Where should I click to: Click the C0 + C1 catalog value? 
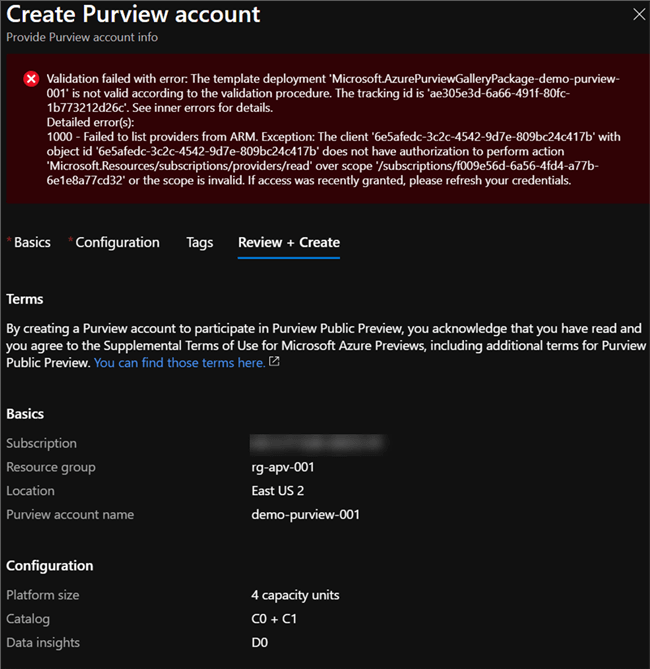(273, 619)
